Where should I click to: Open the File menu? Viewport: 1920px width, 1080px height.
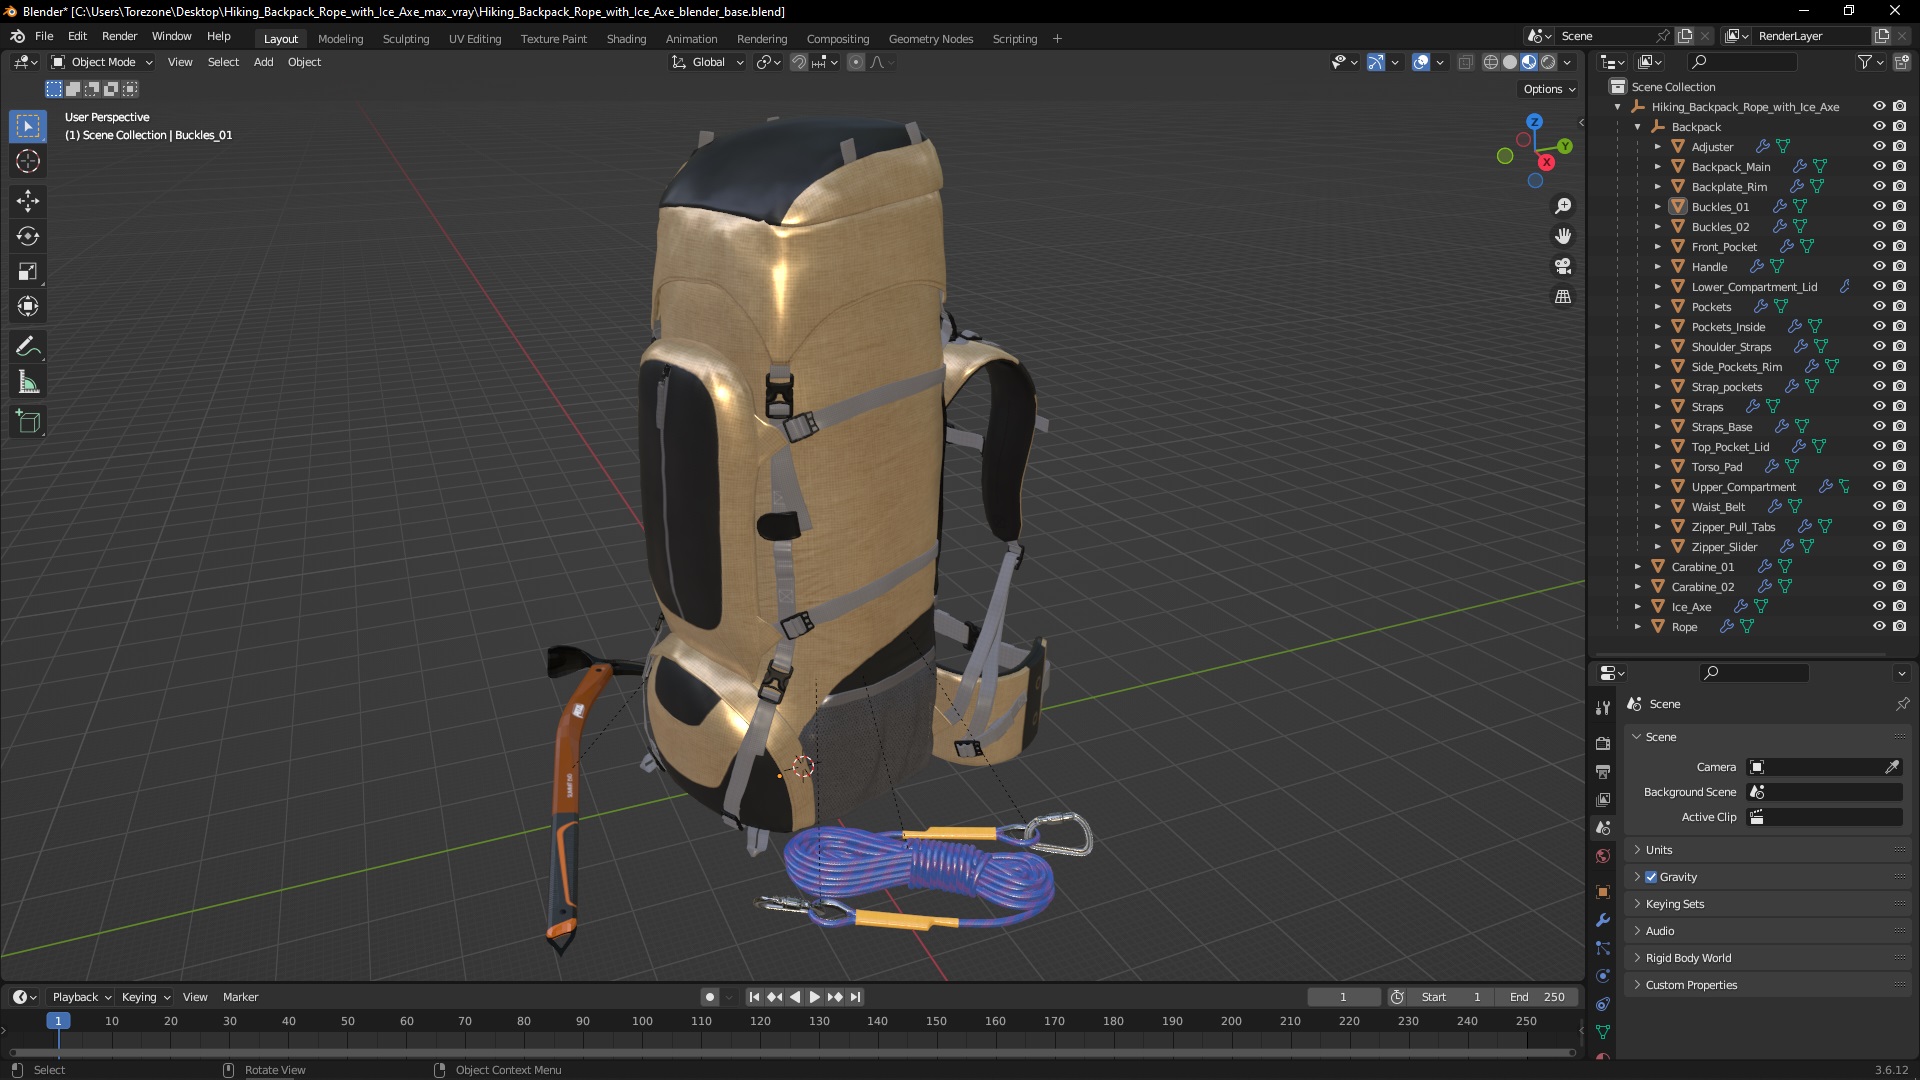pyautogui.click(x=44, y=36)
